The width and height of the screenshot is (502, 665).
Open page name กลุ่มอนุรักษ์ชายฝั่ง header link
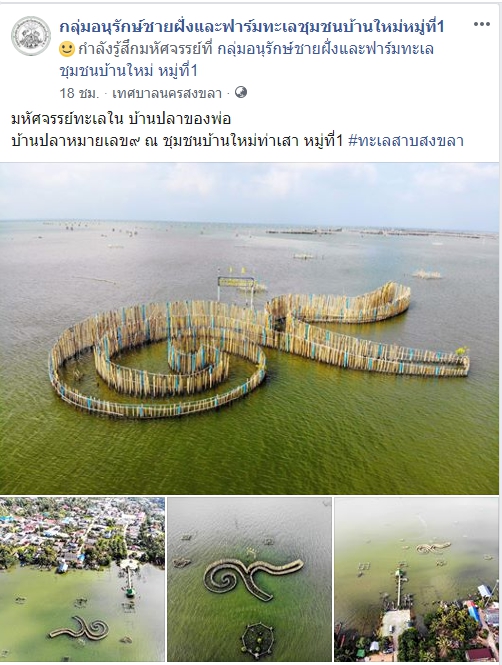[x=251, y=27]
